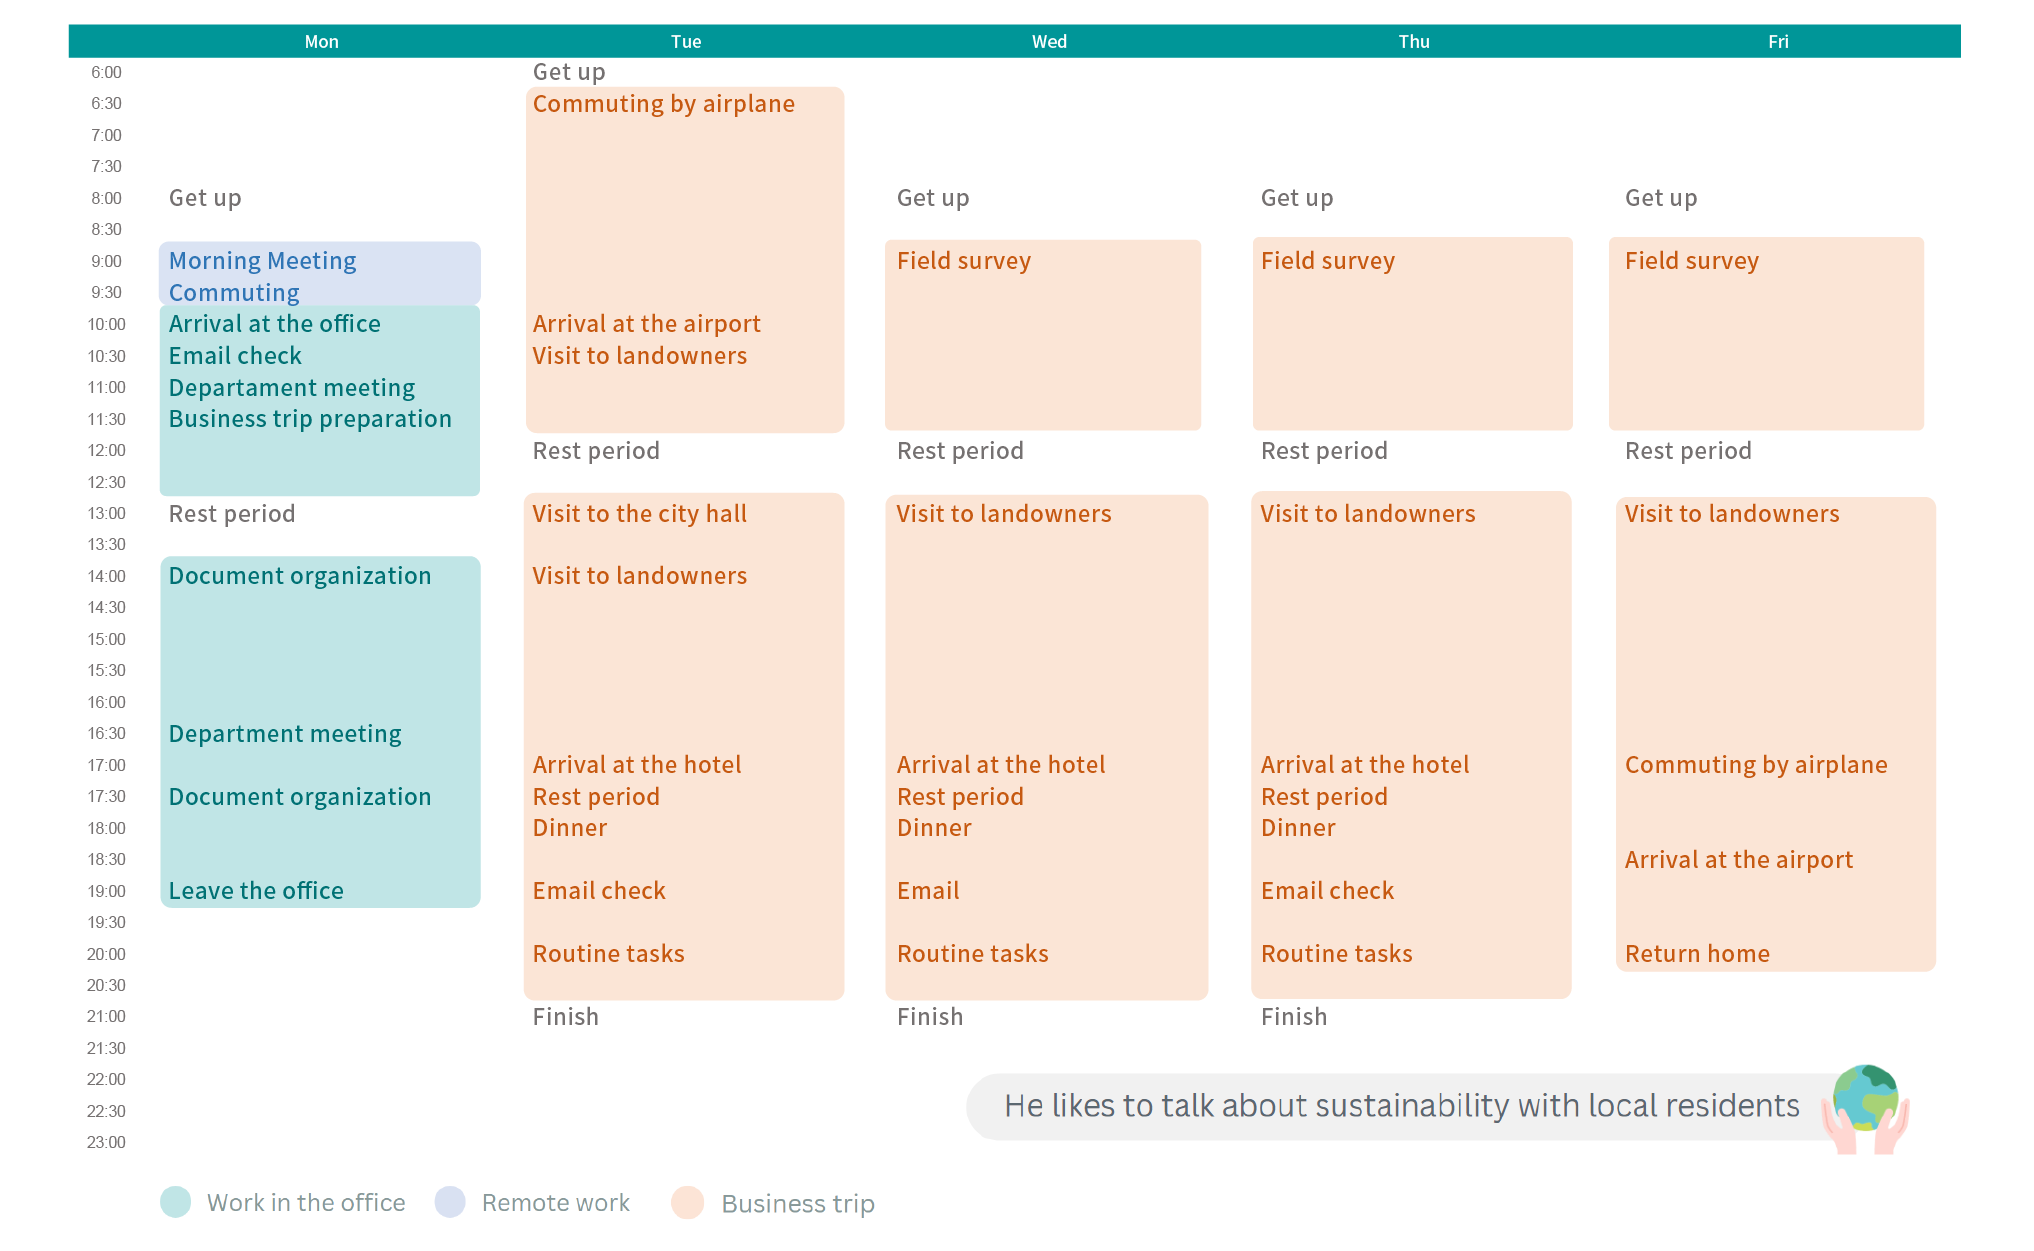The image size is (2034, 1251).
Task: Select Thursday's Field survey block
Action: [x=1412, y=334]
